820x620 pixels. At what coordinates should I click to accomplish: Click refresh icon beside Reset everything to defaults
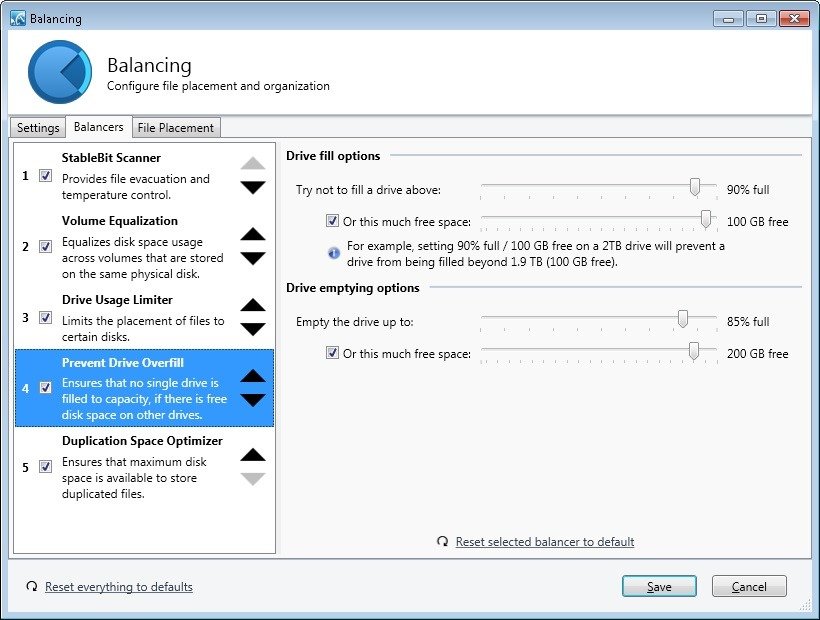click(32, 586)
